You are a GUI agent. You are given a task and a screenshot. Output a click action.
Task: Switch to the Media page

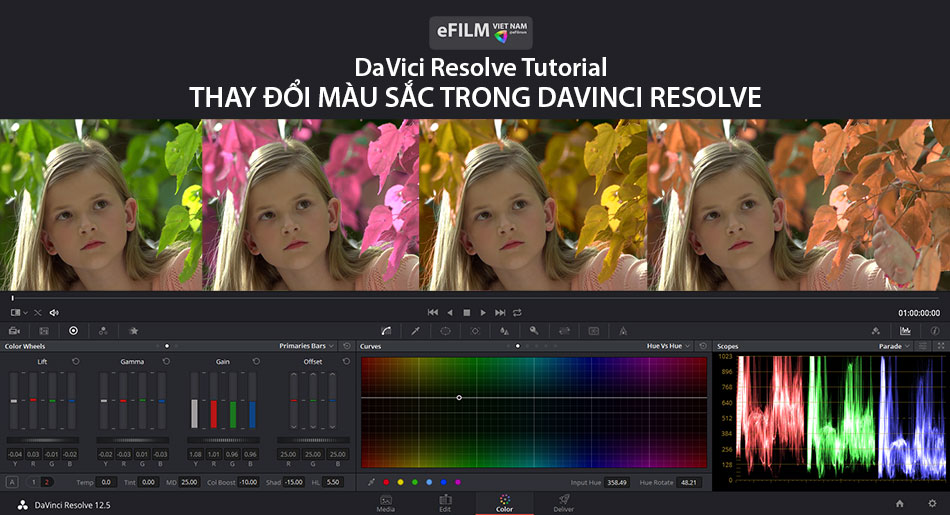coord(386,503)
